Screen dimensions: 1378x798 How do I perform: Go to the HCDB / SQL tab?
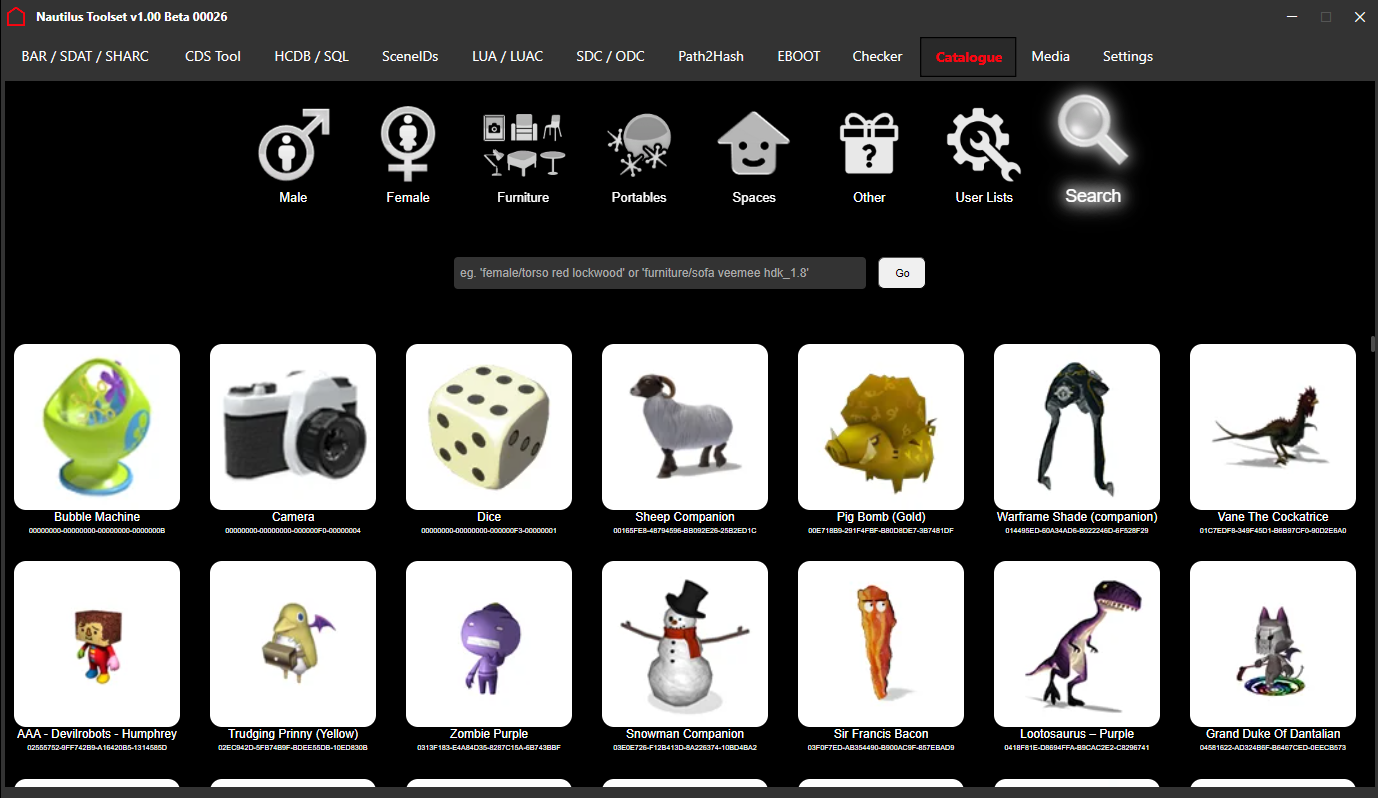point(312,56)
